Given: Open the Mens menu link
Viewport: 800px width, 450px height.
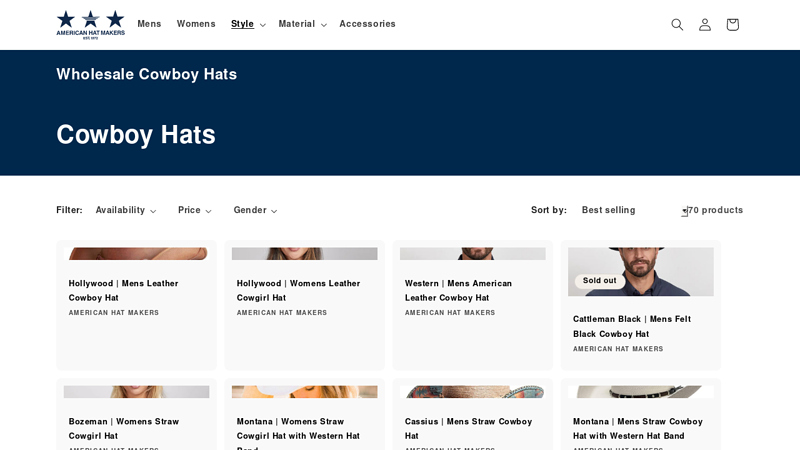Looking at the screenshot, I should coord(149,24).
